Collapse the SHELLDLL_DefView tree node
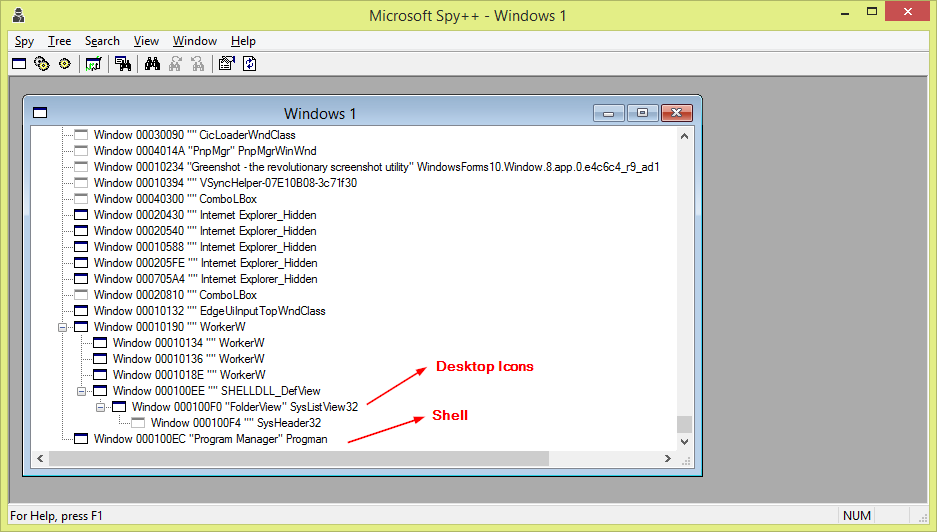 (81, 391)
